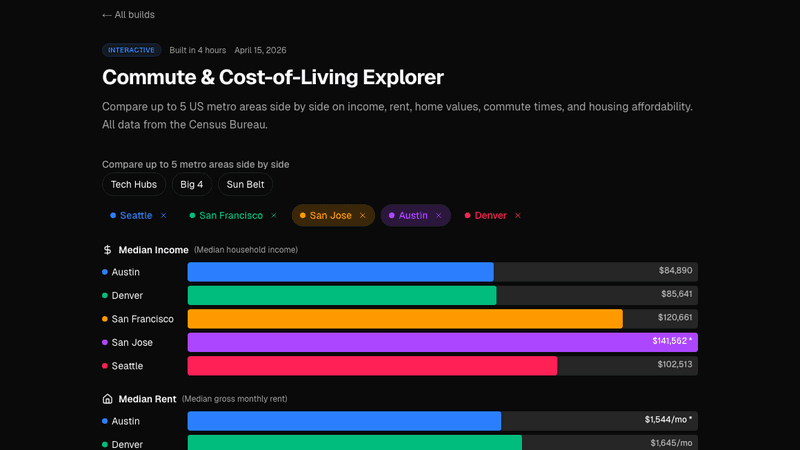Image resolution: width=800 pixels, height=450 pixels.
Task: Go back via All builds link
Action: point(128,15)
